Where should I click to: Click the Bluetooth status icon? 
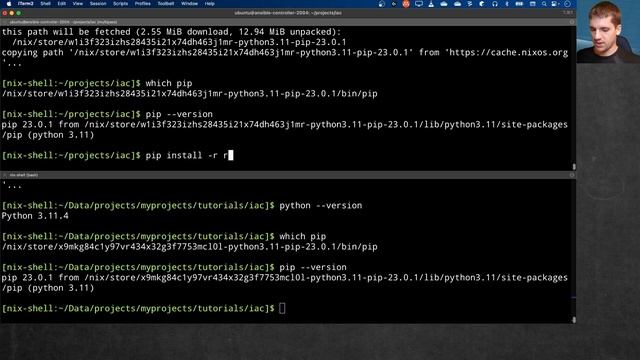[x=507, y=4]
